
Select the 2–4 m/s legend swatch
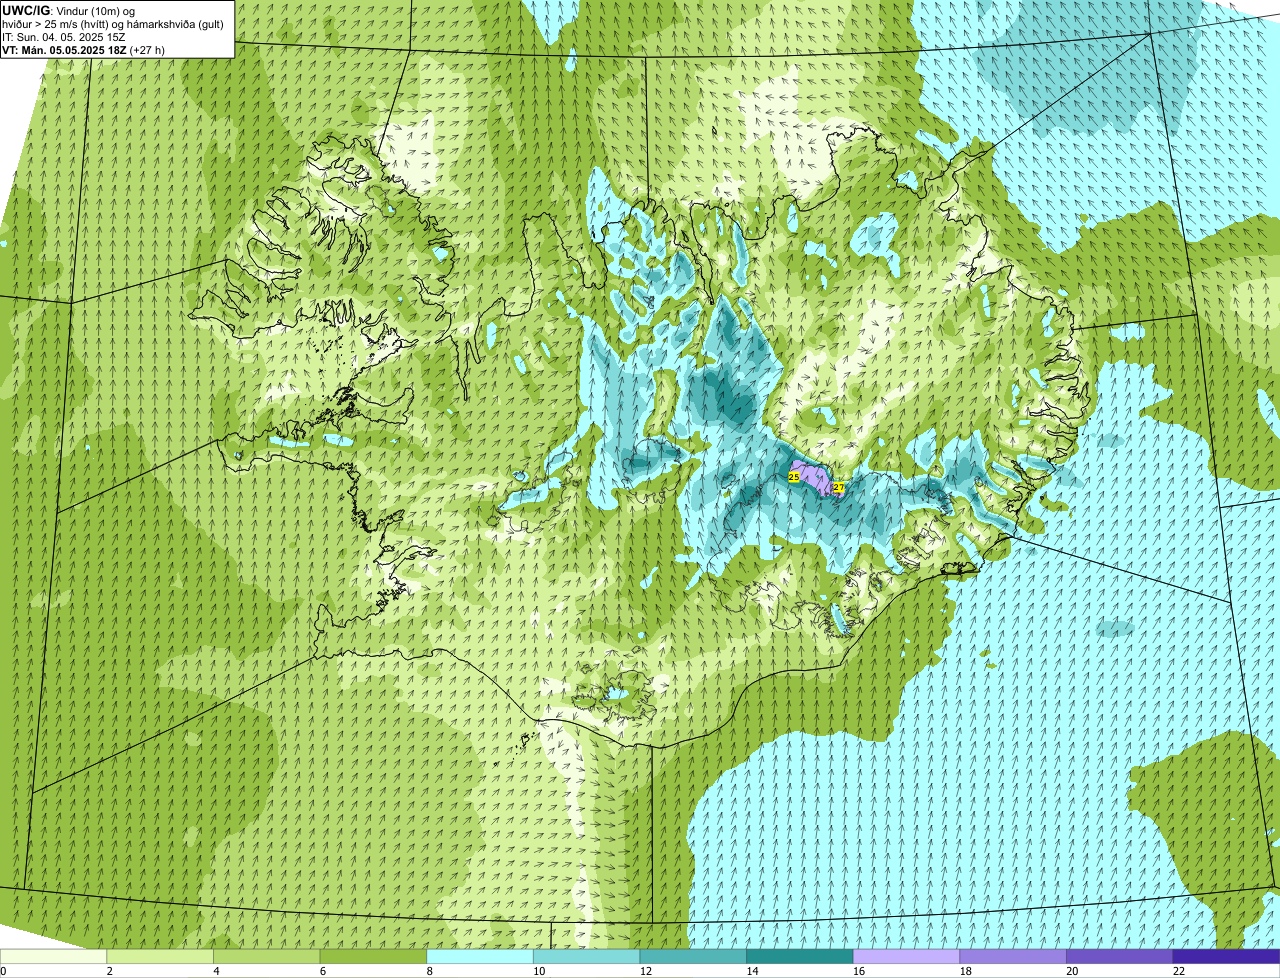(x=160, y=956)
